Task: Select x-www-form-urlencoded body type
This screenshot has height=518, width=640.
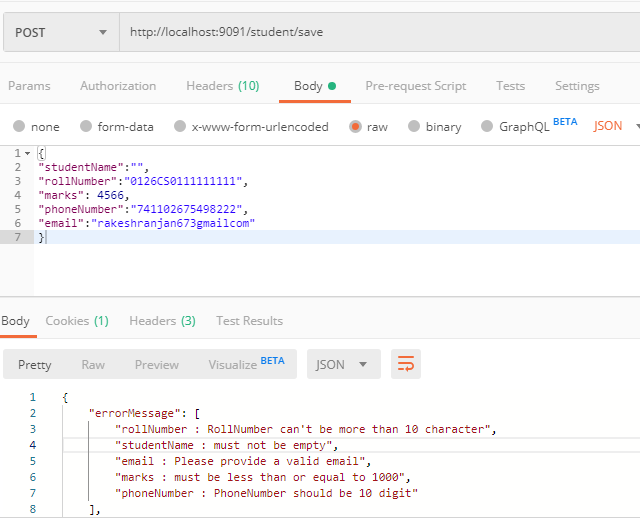Action: point(180,127)
